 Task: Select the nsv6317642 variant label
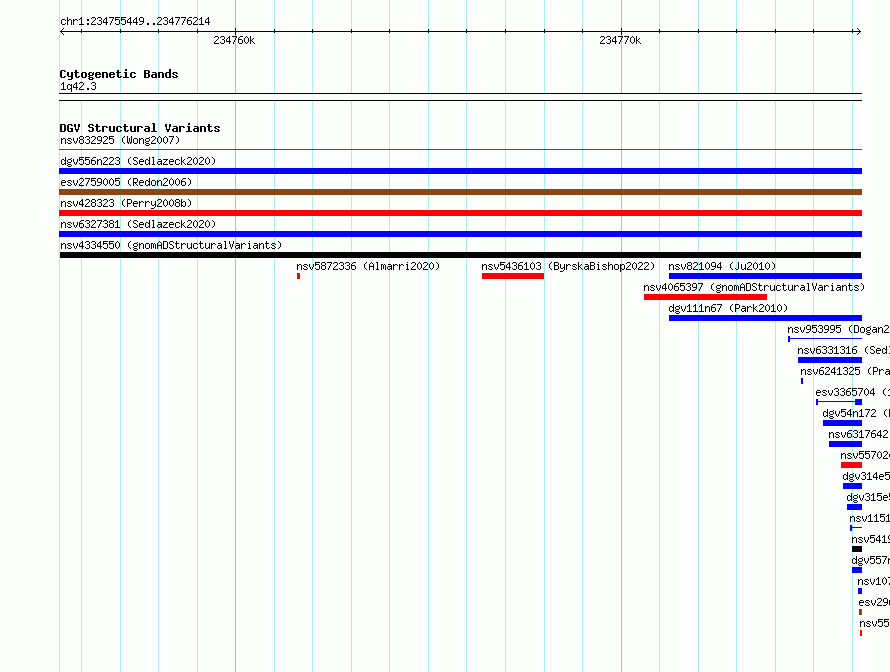point(859,434)
